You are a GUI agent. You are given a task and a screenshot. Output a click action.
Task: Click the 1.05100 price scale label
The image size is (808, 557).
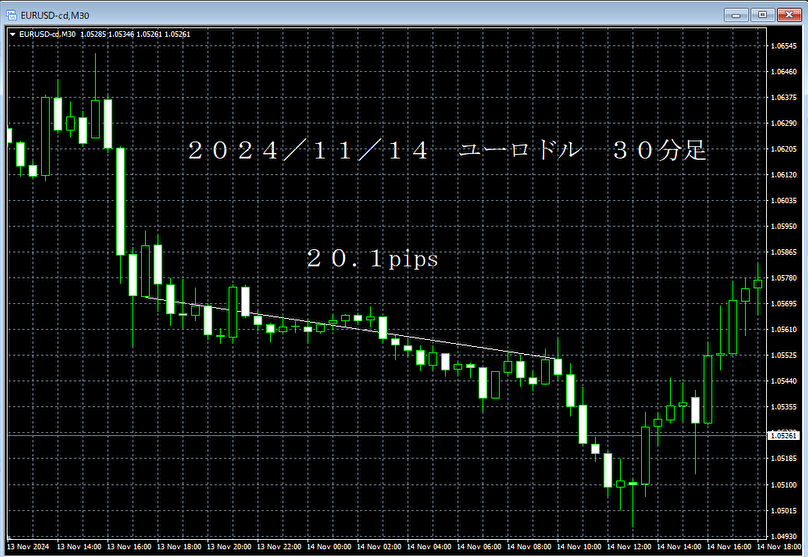tap(783, 484)
